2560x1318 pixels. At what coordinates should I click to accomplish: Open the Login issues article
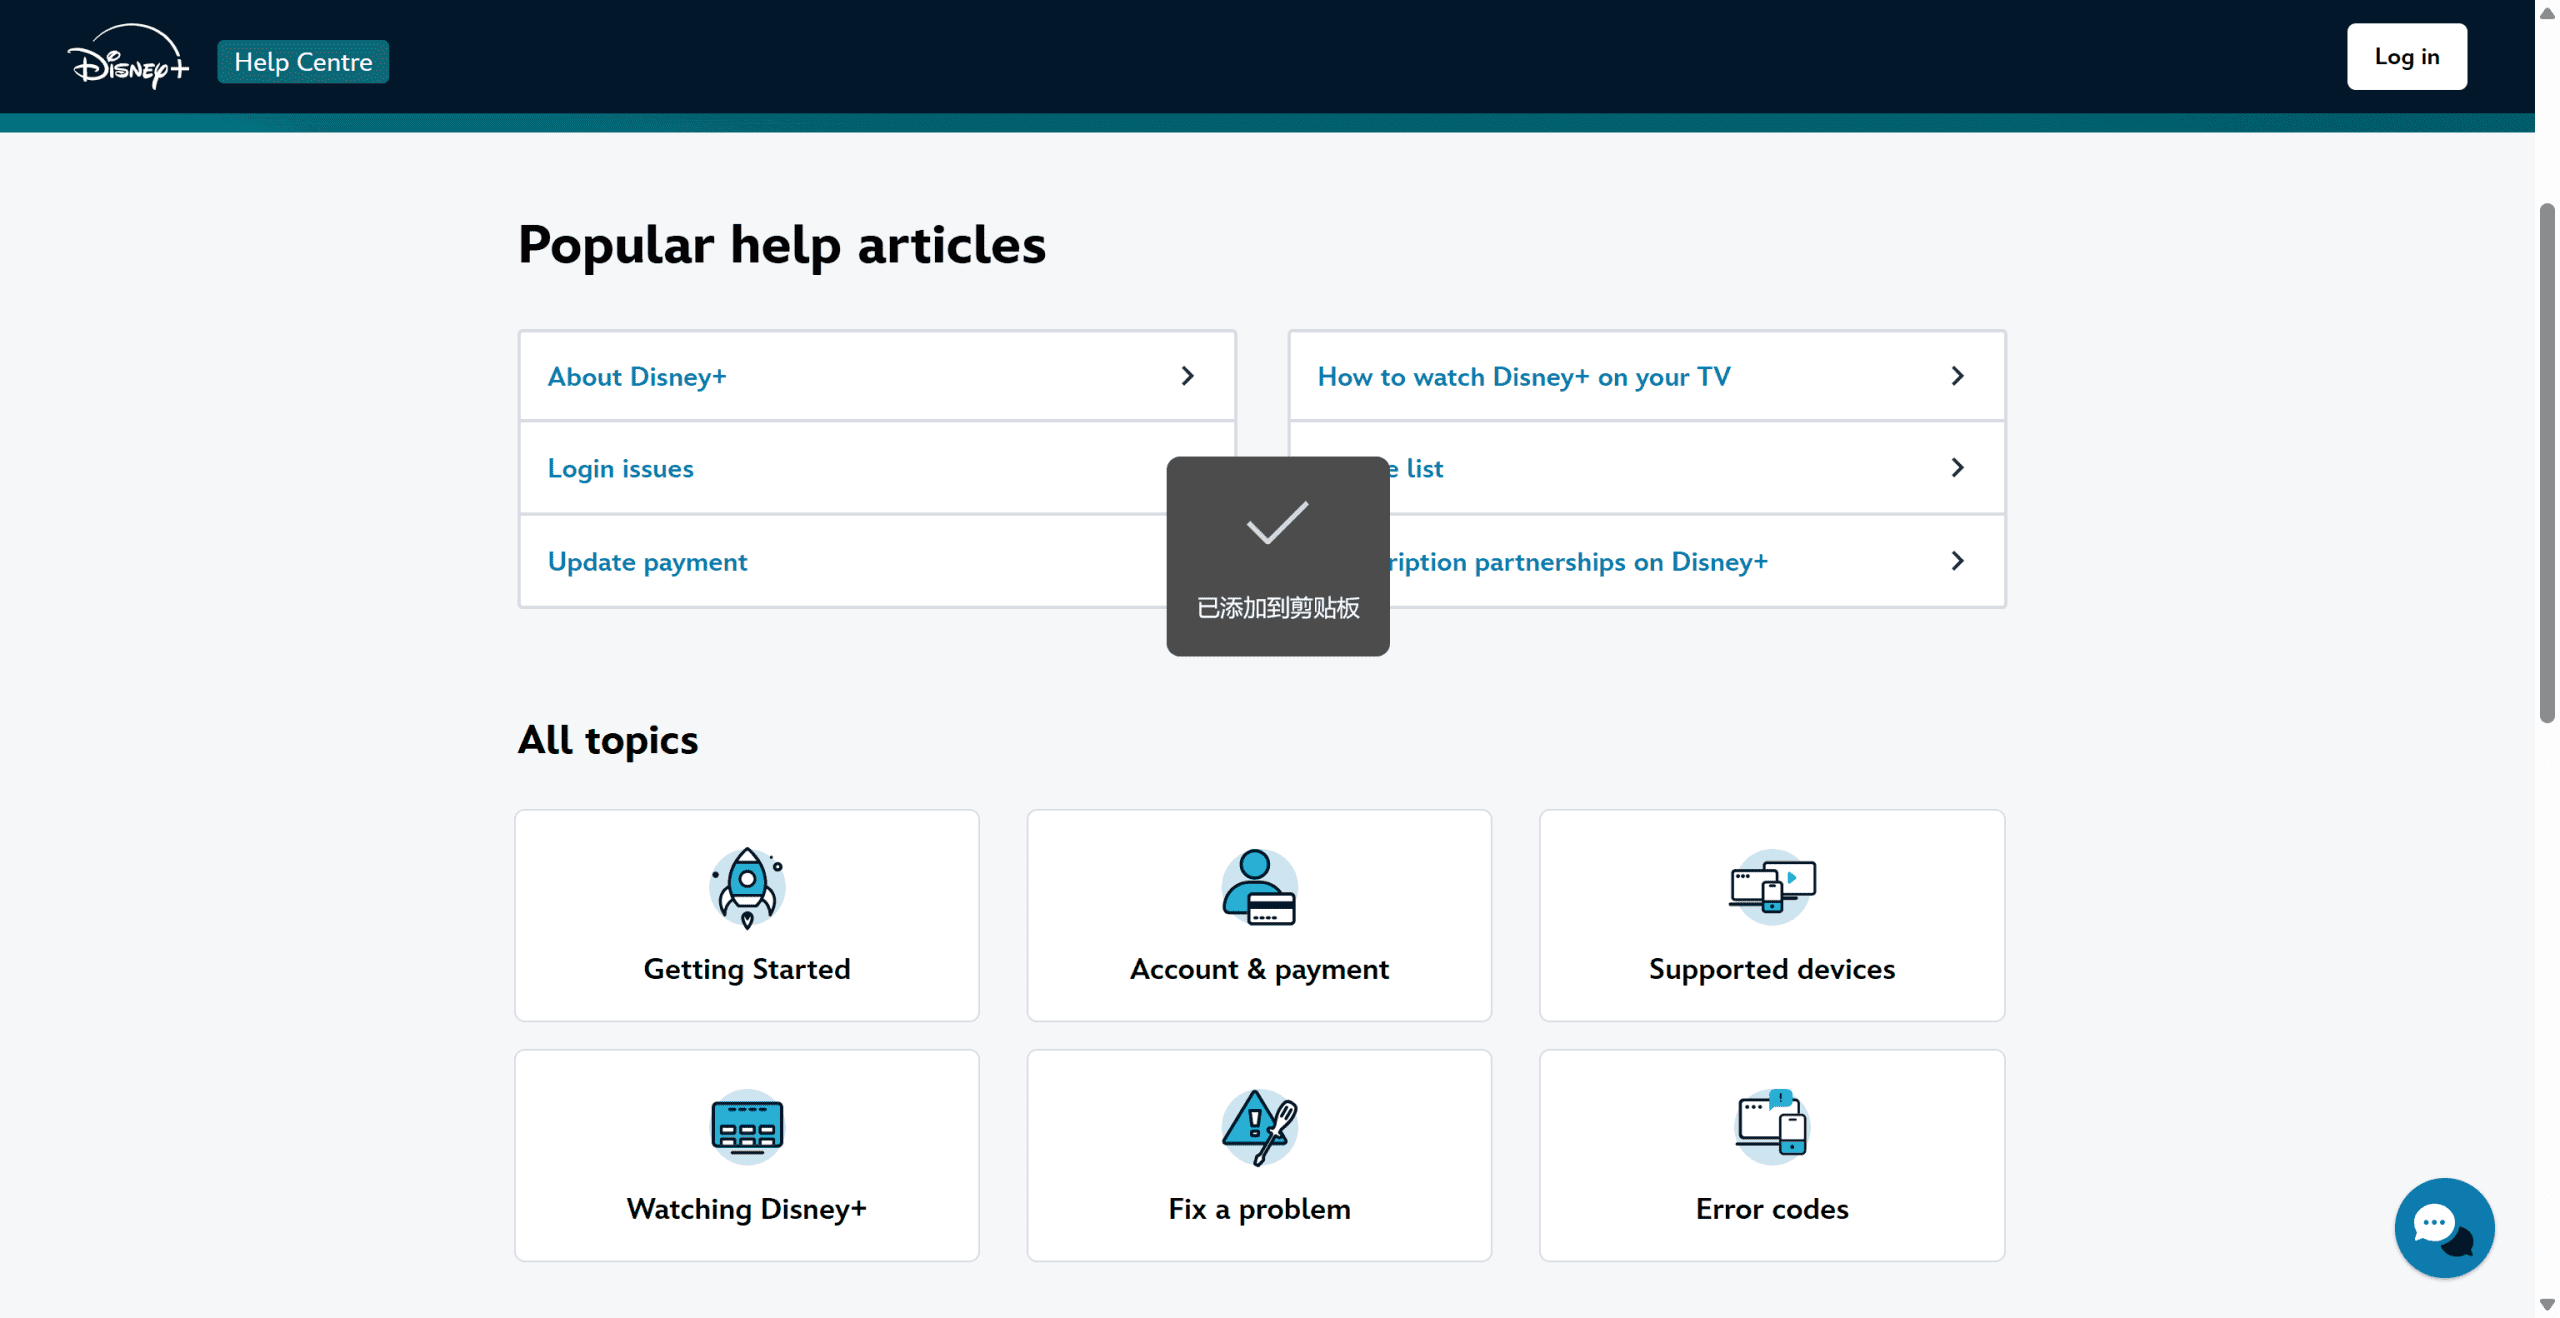pos(620,468)
